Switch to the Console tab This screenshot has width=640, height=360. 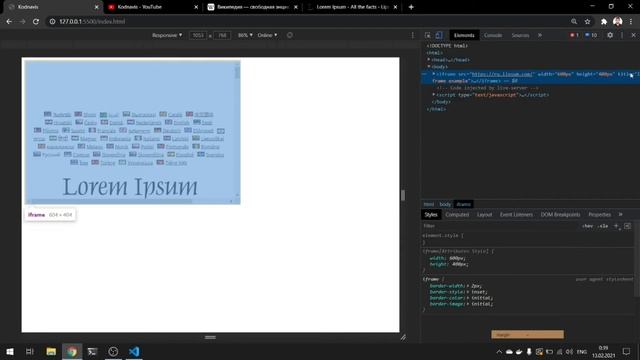[x=493, y=36]
